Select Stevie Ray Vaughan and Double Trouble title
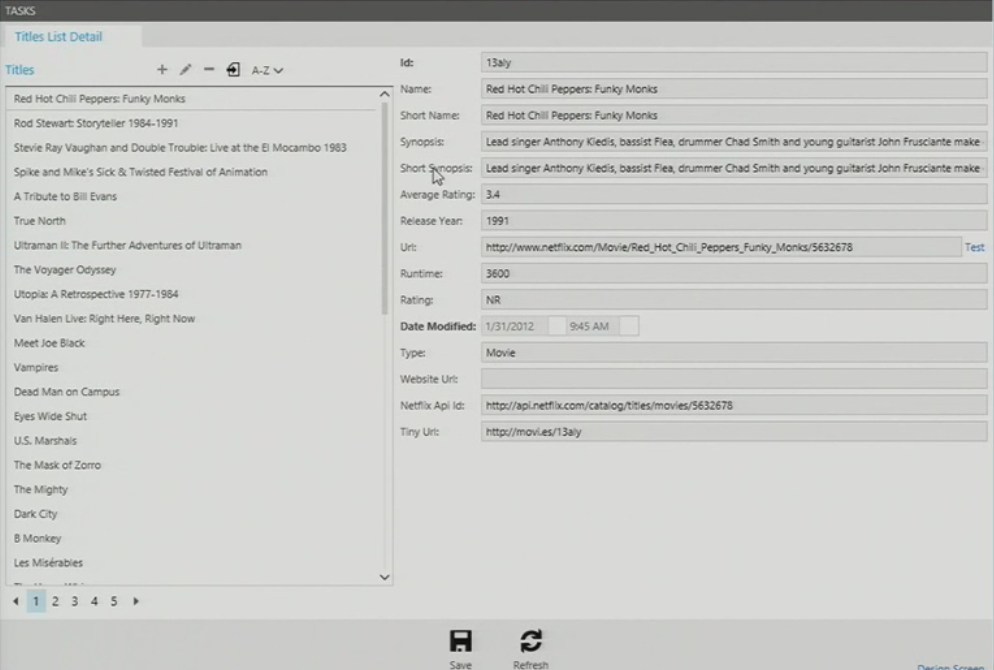994x670 pixels. click(193, 148)
